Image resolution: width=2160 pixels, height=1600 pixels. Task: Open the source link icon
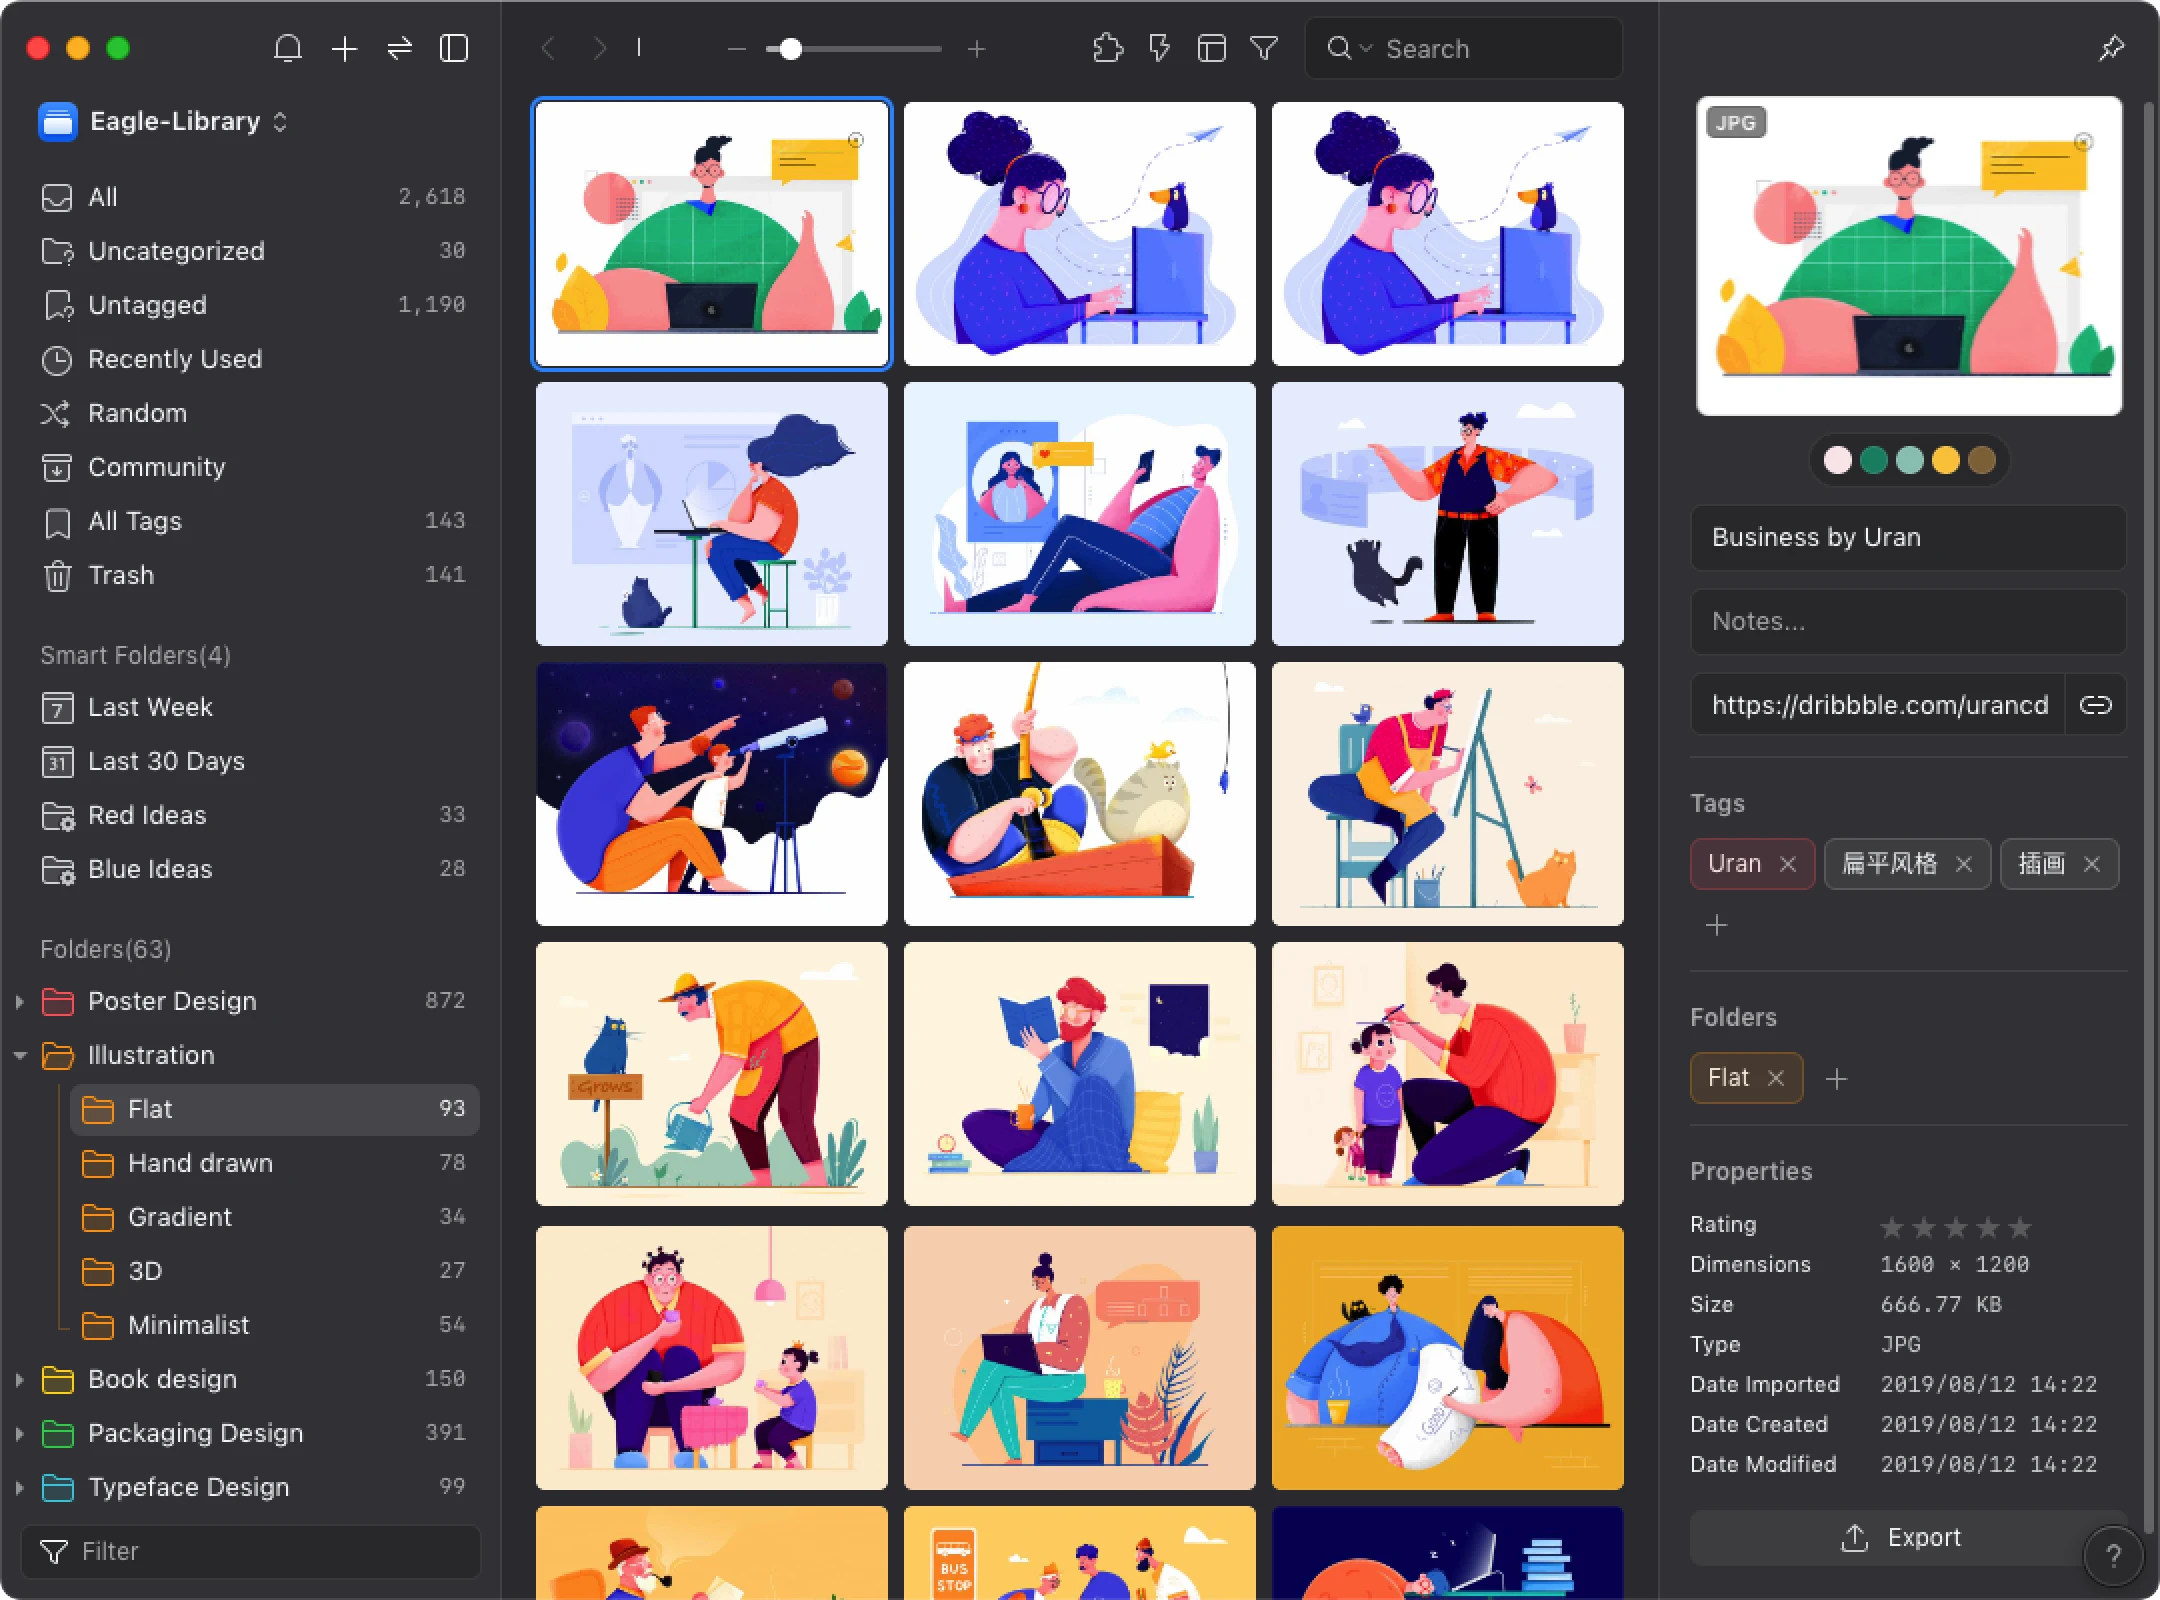(2095, 705)
